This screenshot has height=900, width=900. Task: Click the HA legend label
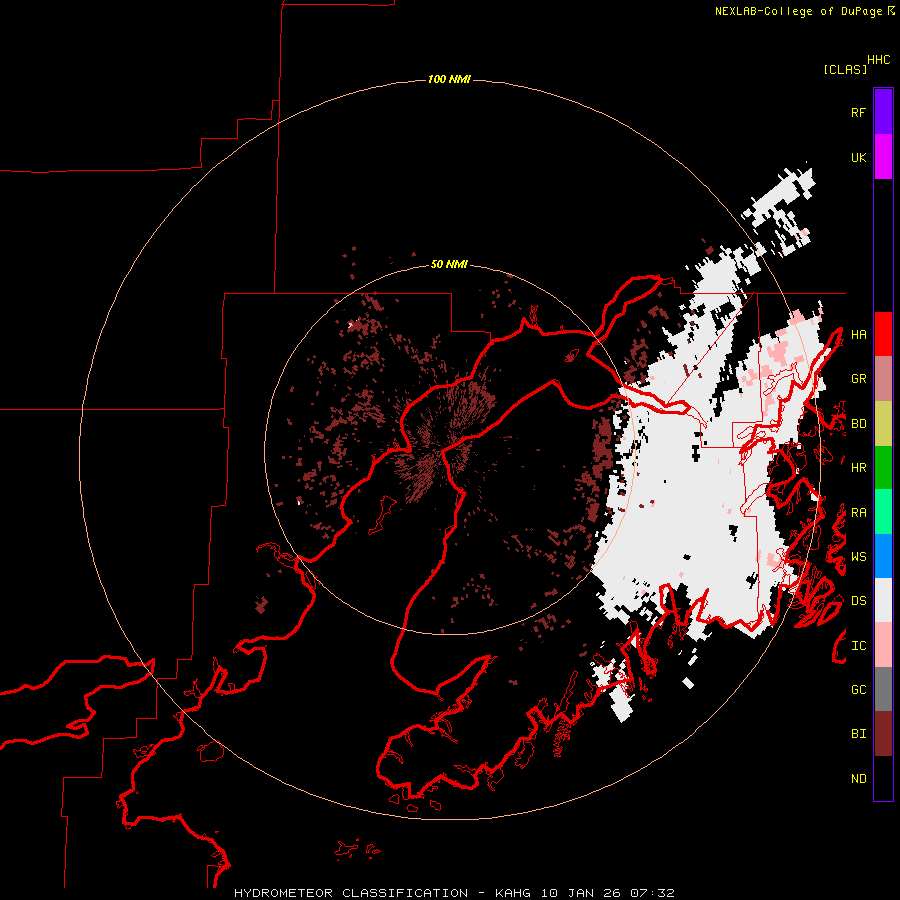click(858, 334)
